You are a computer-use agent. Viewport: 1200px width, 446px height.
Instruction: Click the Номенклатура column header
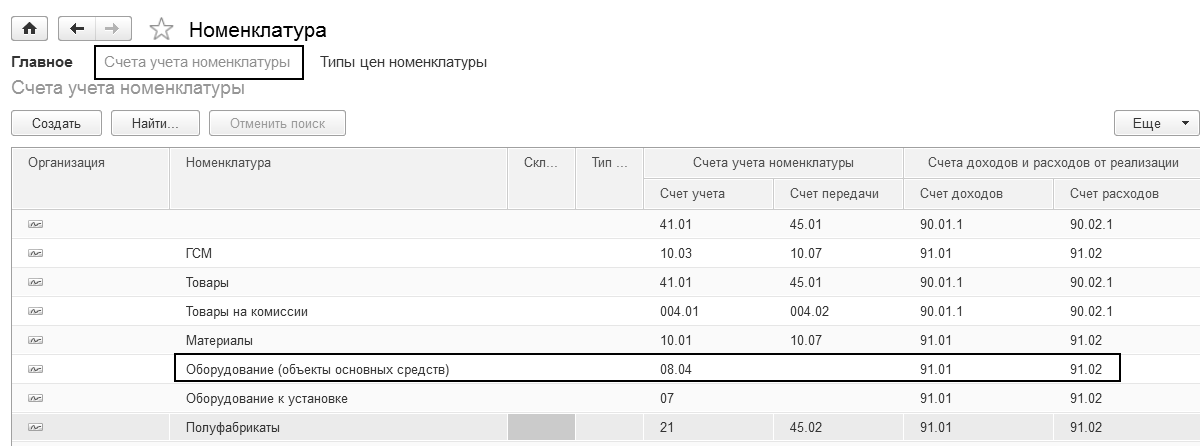(228, 163)
